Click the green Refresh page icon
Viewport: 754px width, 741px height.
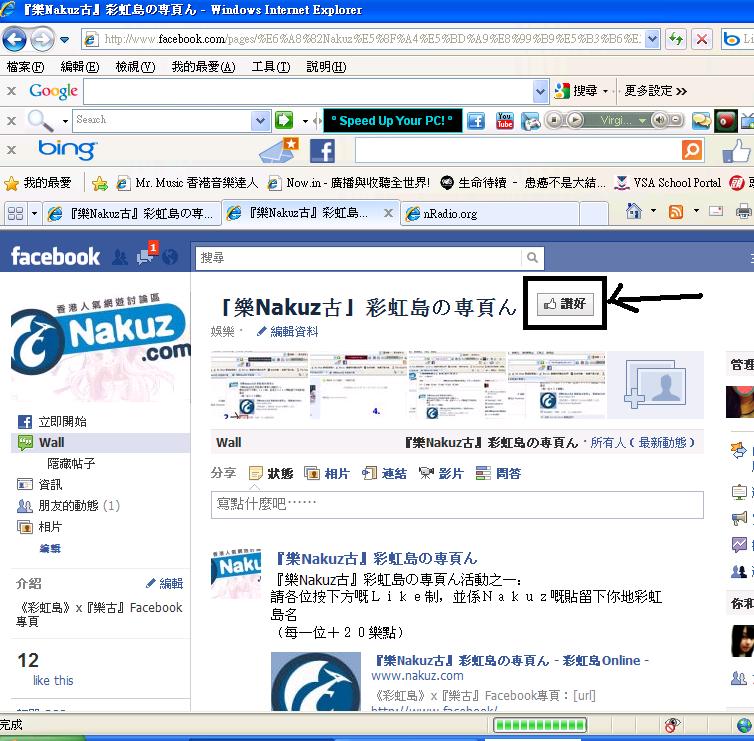(x=676, y=39)
